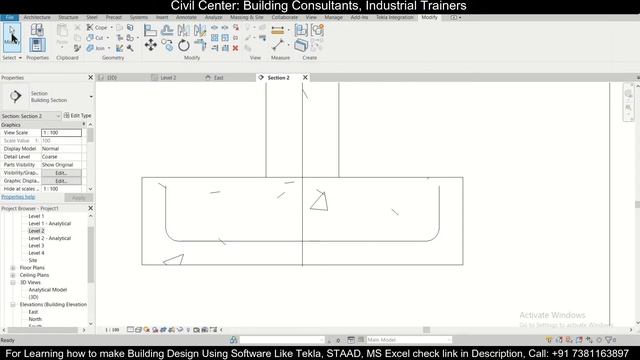Open the Architecture ribbon tab
The width and height of the screenshot is (640, 360).
(37, 18)
